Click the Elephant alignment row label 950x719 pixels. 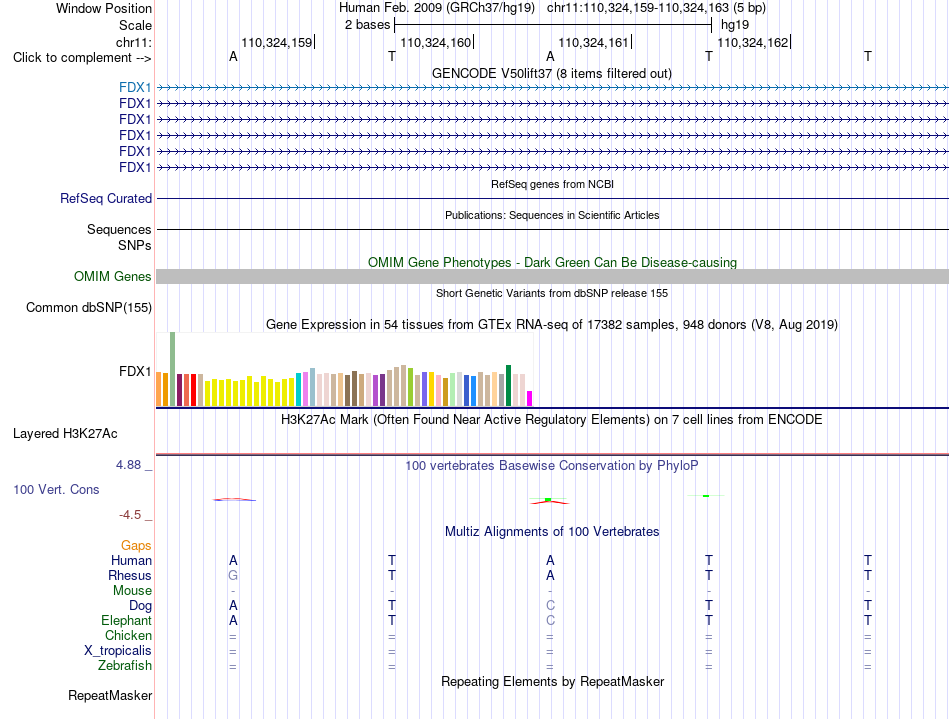tap(126, 620)
